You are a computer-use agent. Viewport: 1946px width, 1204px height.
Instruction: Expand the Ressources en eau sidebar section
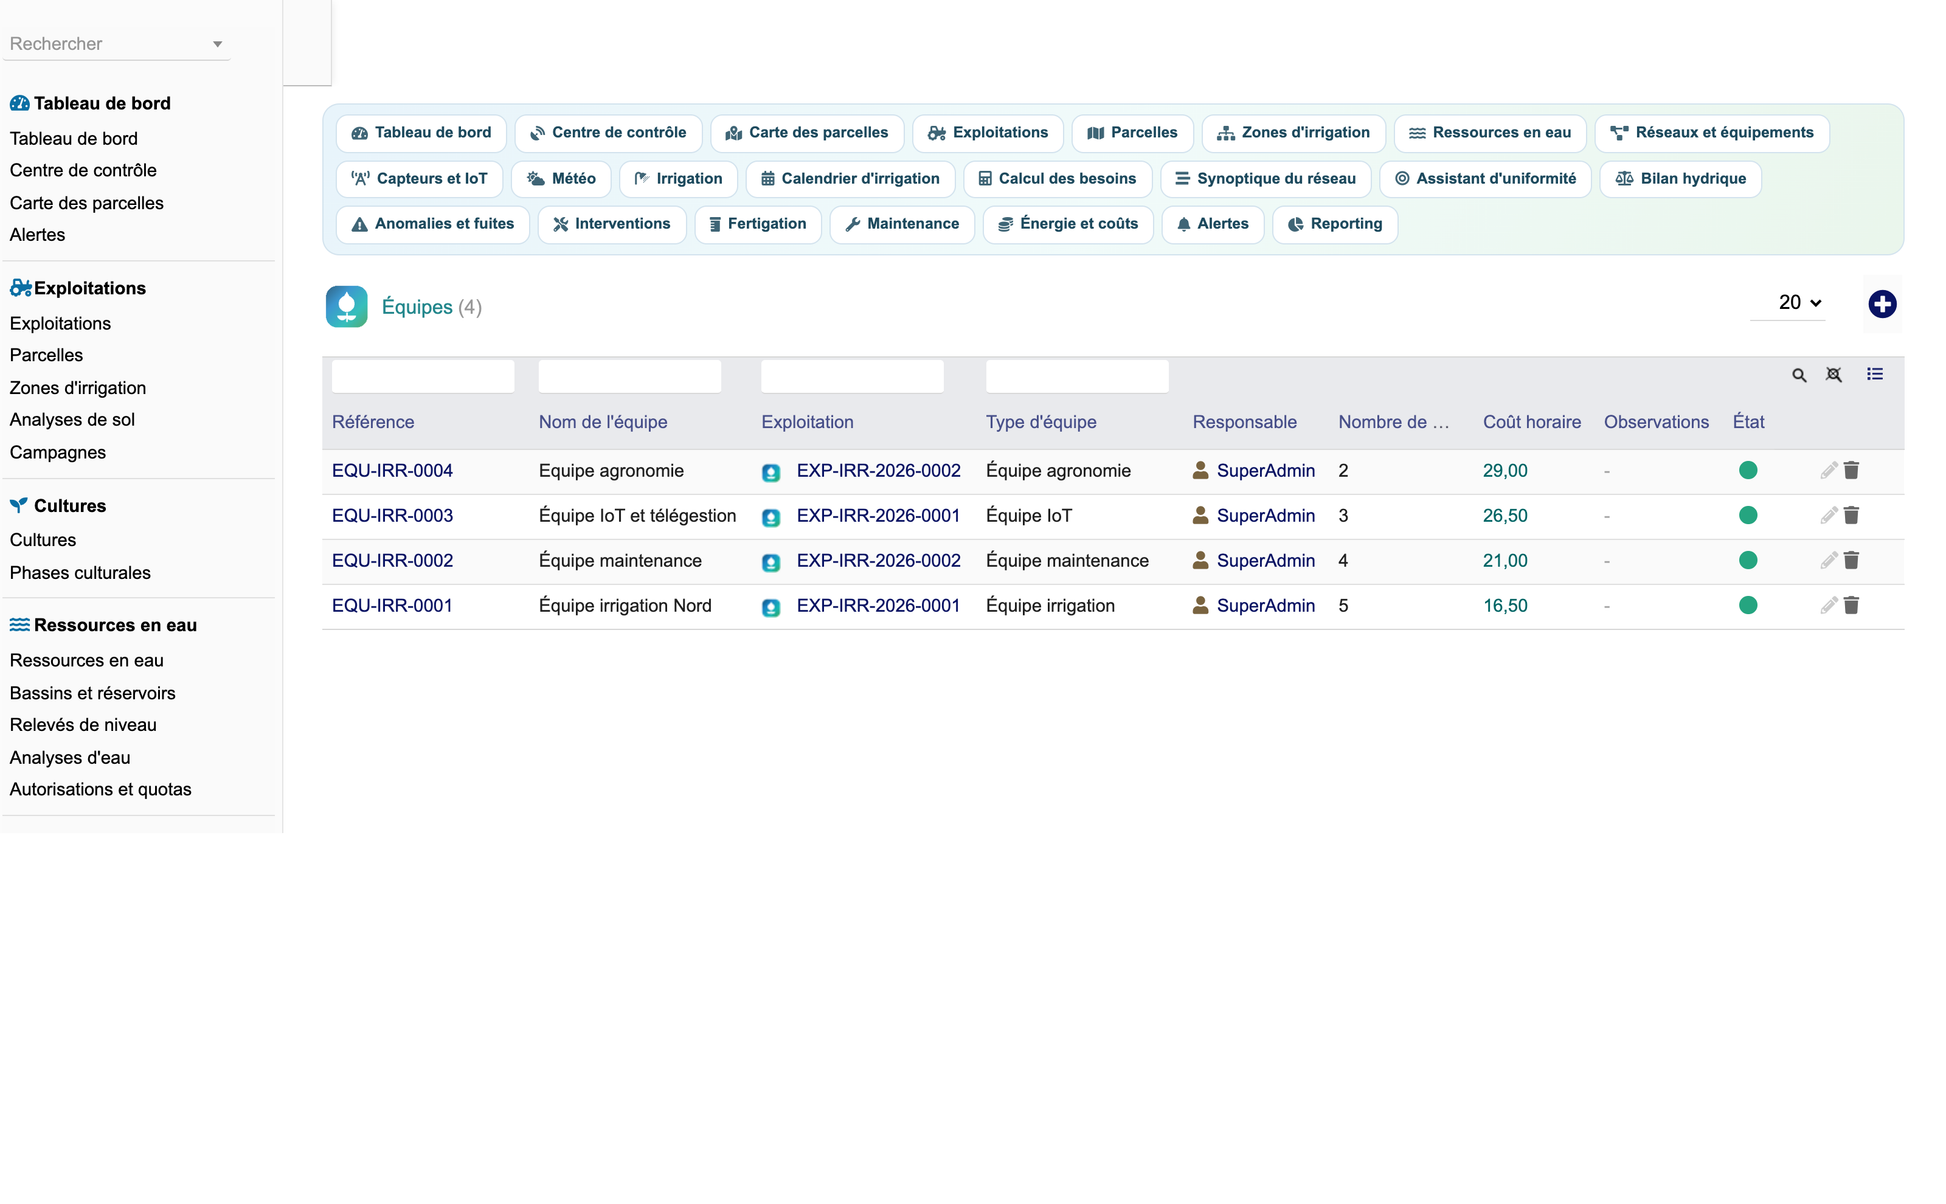pyautogui.click(x=115, y=625)
